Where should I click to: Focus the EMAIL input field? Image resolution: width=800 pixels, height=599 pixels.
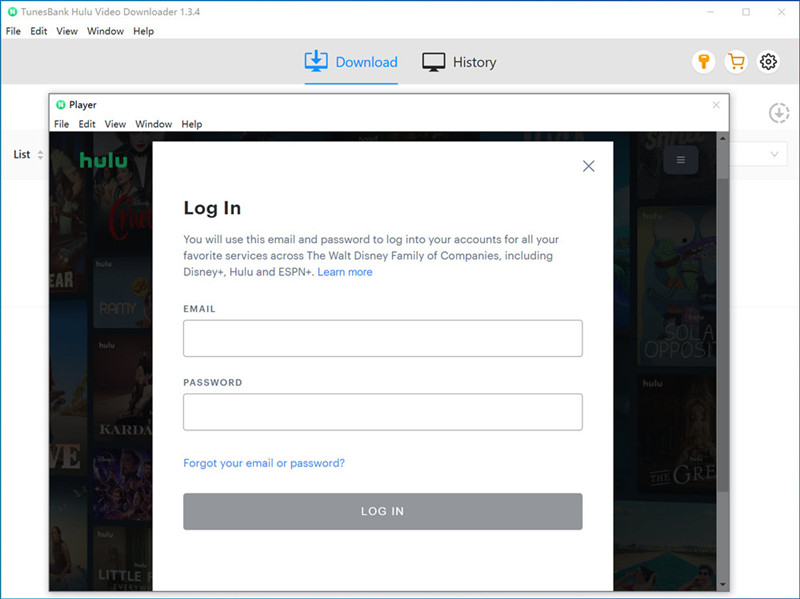click(383, 338)
